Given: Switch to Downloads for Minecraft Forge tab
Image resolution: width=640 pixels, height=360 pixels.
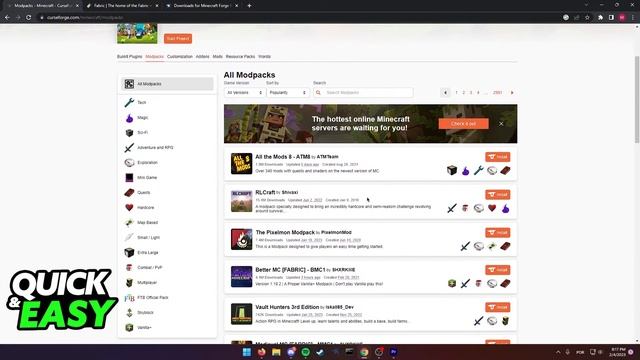Looking at the screenshot, I should point(202,6).
